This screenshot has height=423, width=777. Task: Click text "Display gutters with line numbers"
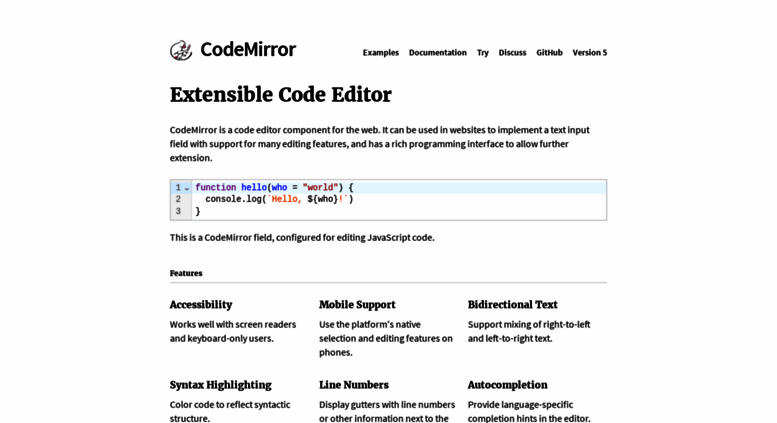pos(387,405)
